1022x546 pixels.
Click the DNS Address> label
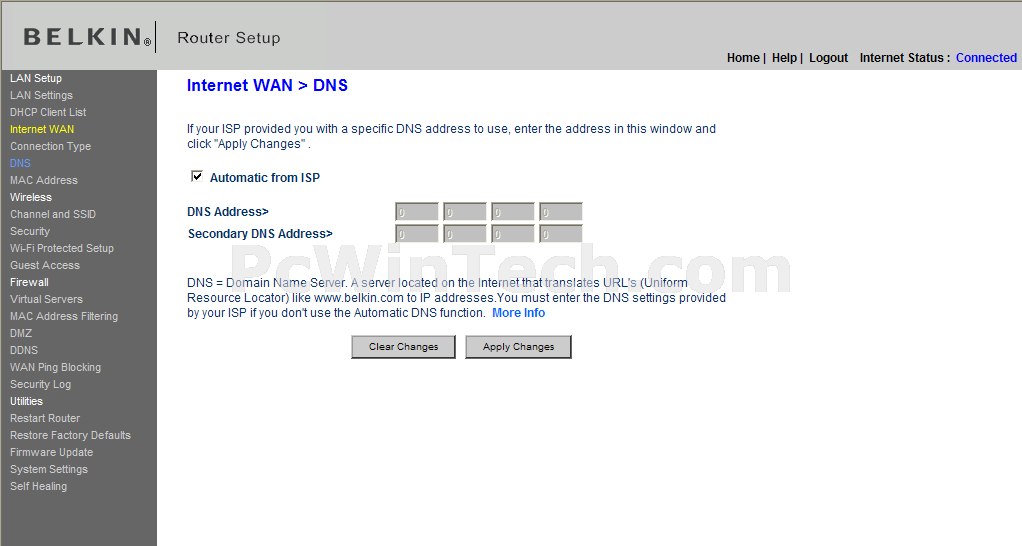pyautogui.click(x=227, y=212)
